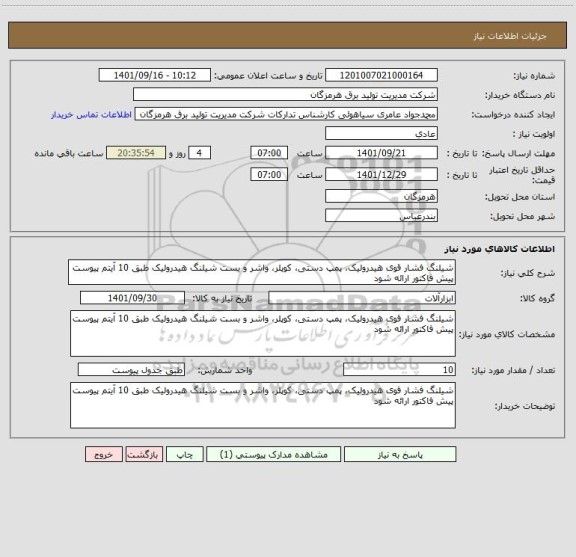This screenshot has height=557, width=576.
Task: Click the اطلاعات کالاهای مورد نیاز section heading
Action: pos(500,249)
